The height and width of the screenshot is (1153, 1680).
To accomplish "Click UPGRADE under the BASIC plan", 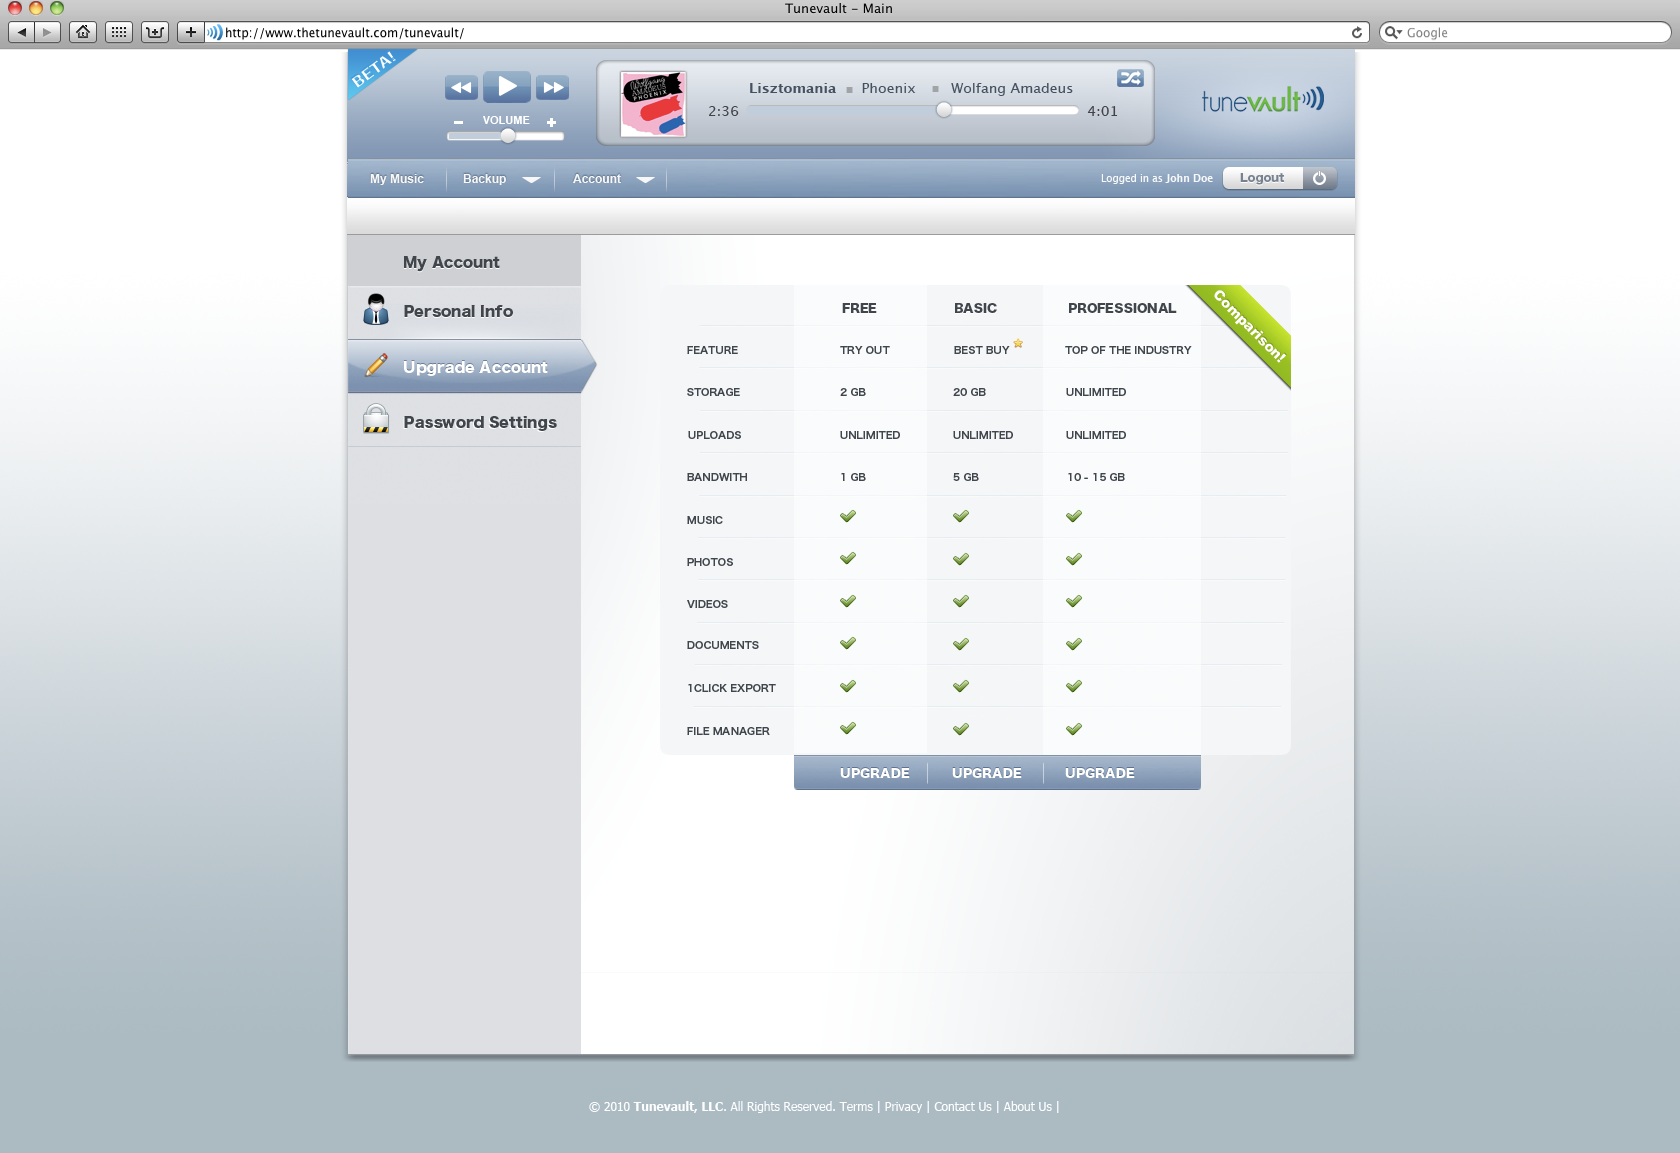I will point(986,773).
